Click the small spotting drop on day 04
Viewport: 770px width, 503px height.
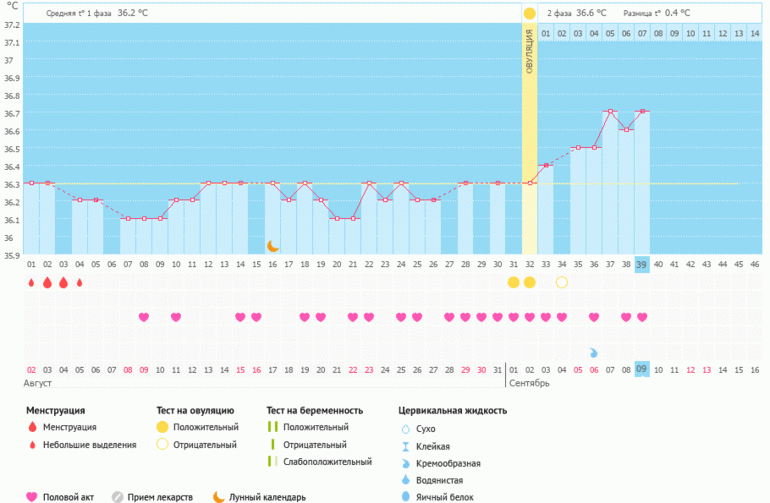(79, 283)
